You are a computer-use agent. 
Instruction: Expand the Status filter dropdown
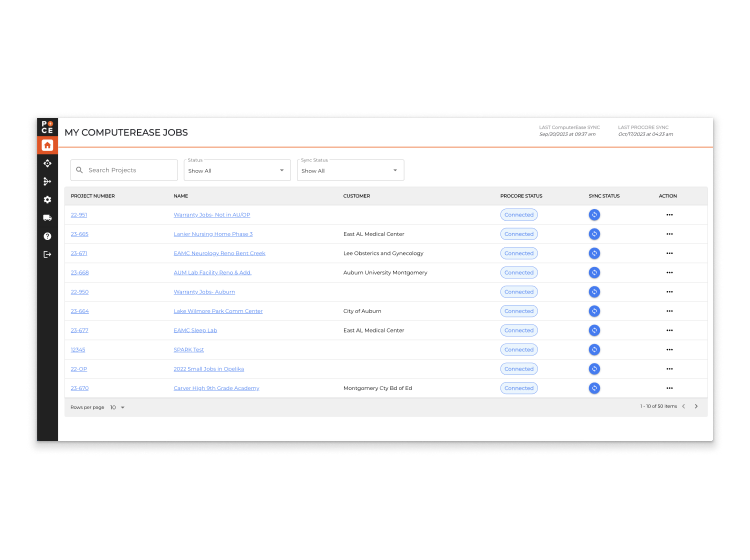coord(237,170)
